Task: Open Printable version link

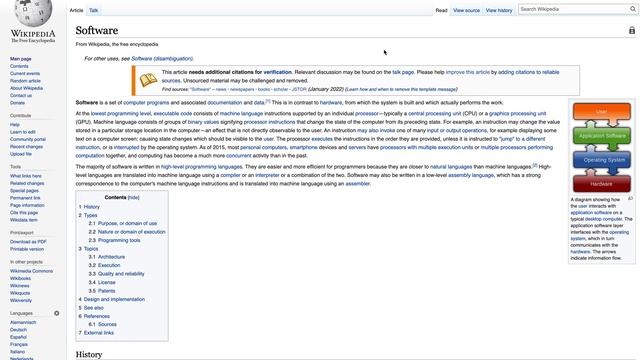Action: click(x=27, y=249)
